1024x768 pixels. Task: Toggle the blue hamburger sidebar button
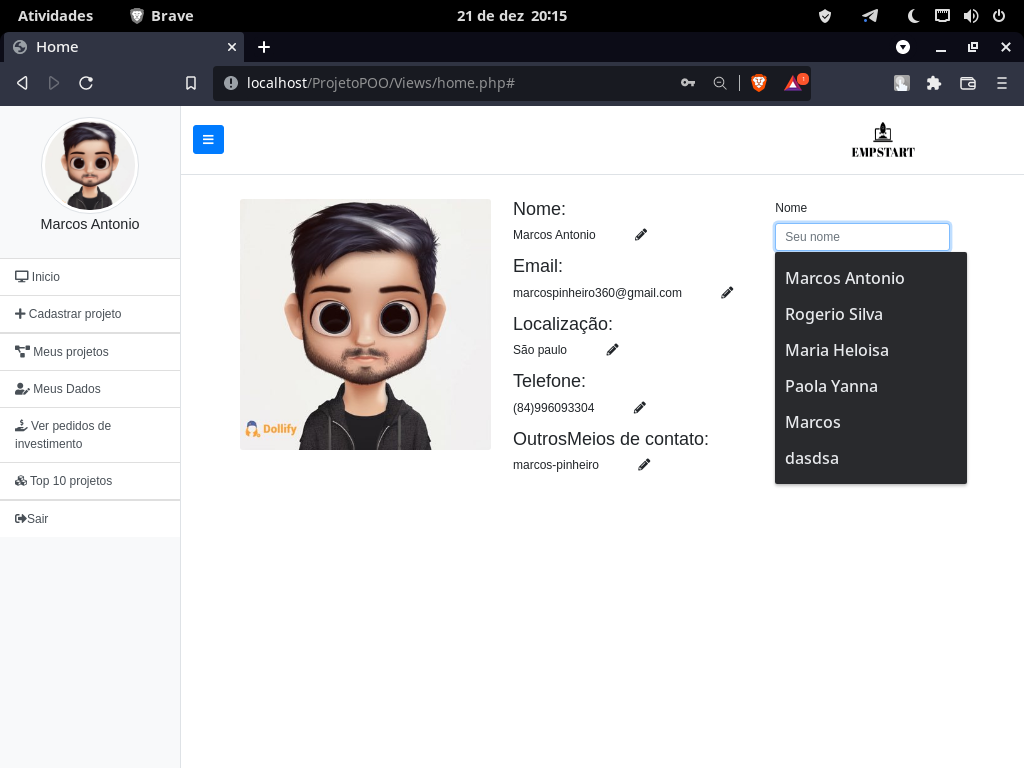point(208,139)
